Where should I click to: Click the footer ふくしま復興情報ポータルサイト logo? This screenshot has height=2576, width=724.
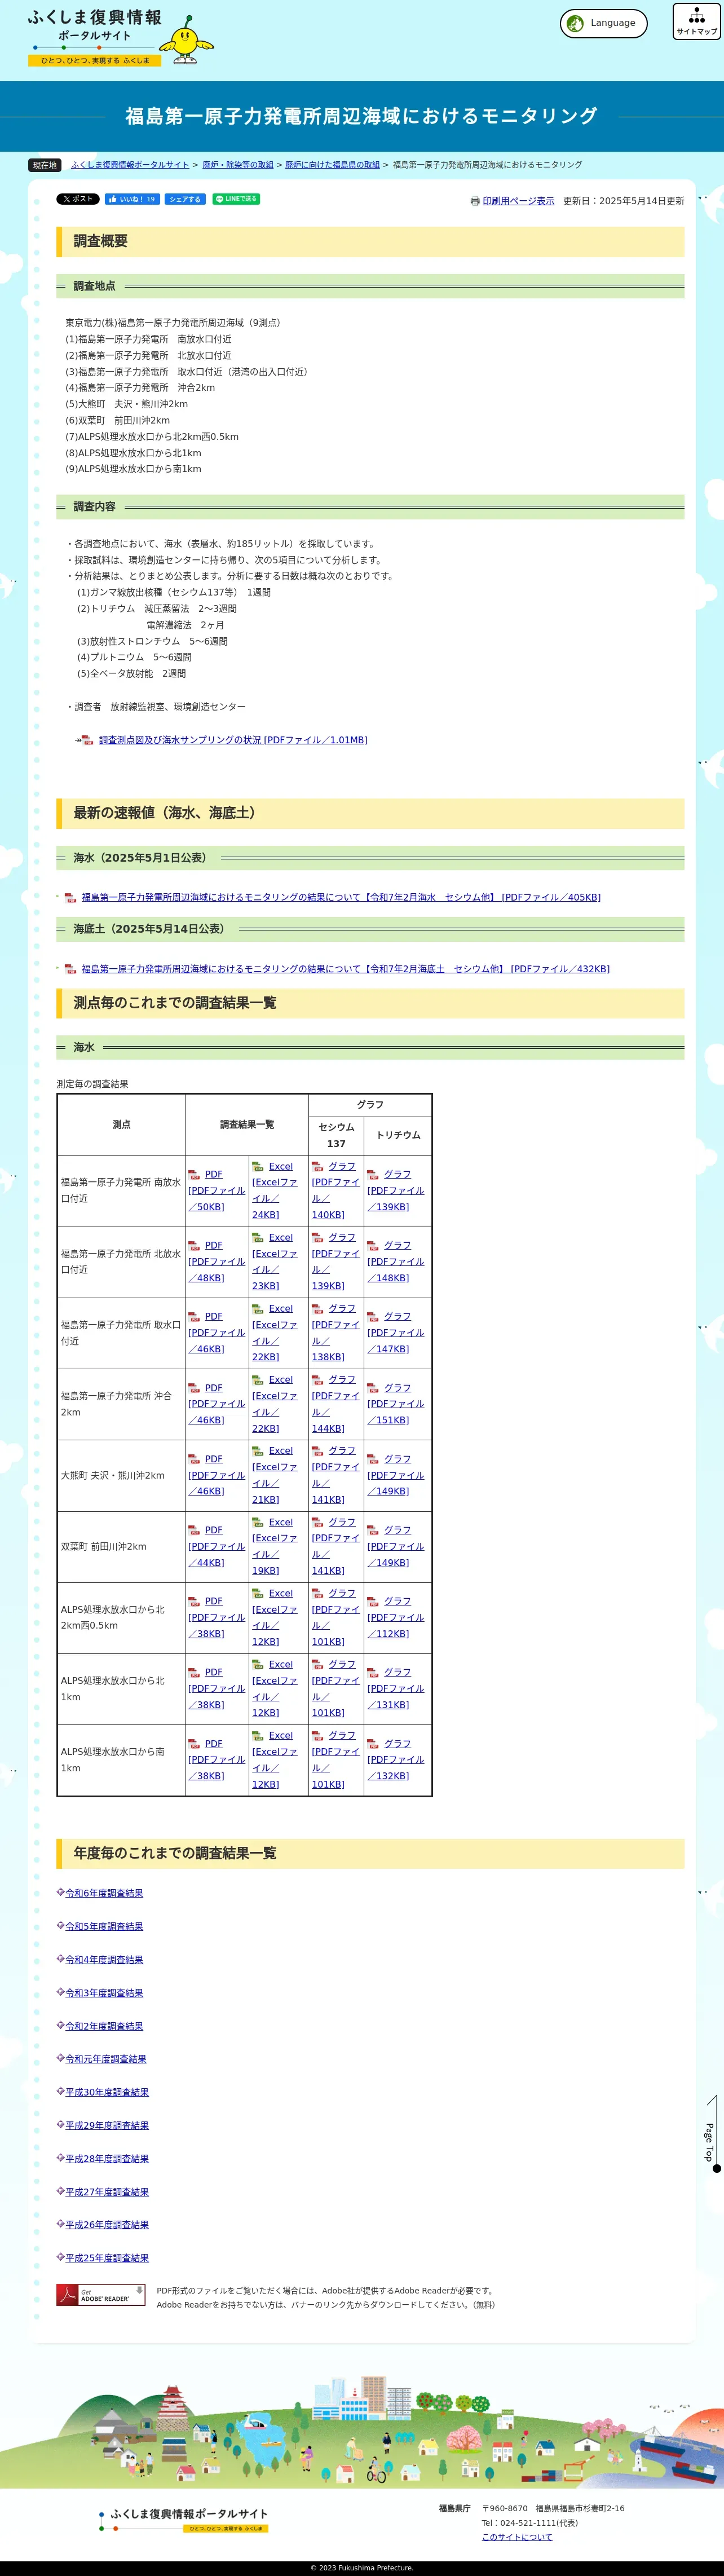pyautogui.click(x=183, y=2520)
